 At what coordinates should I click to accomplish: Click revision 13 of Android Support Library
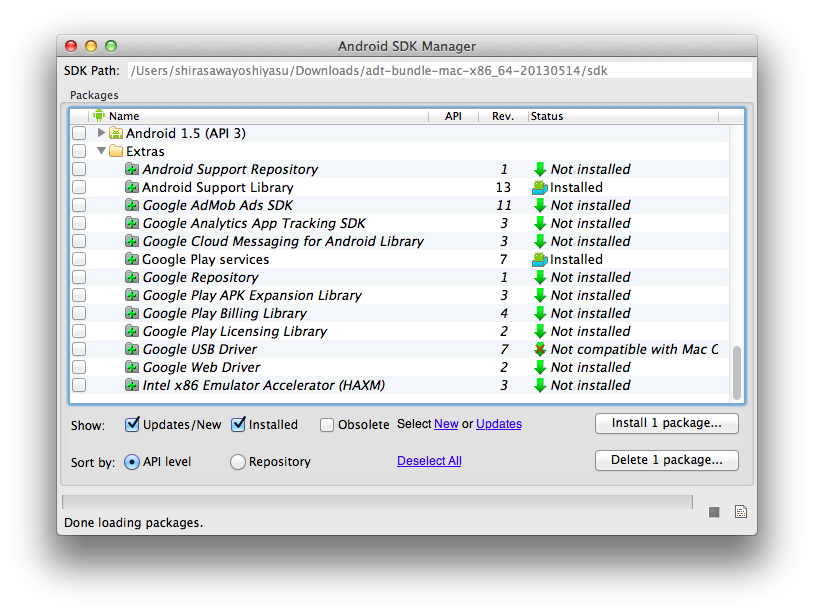point(503,187)
